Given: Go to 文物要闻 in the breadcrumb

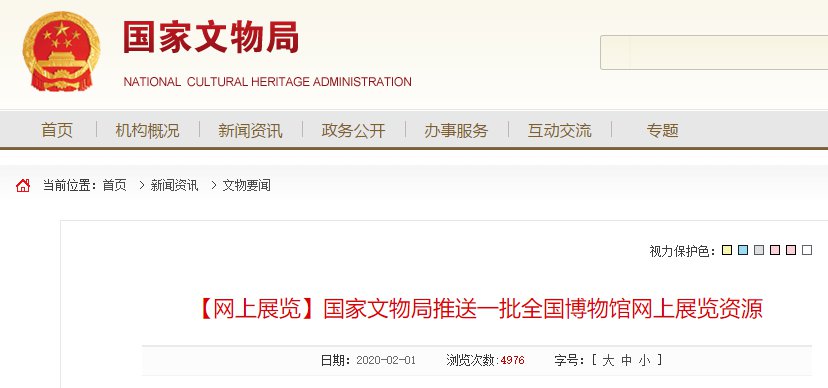Looking at the screenshot, I should coord(247,185).
